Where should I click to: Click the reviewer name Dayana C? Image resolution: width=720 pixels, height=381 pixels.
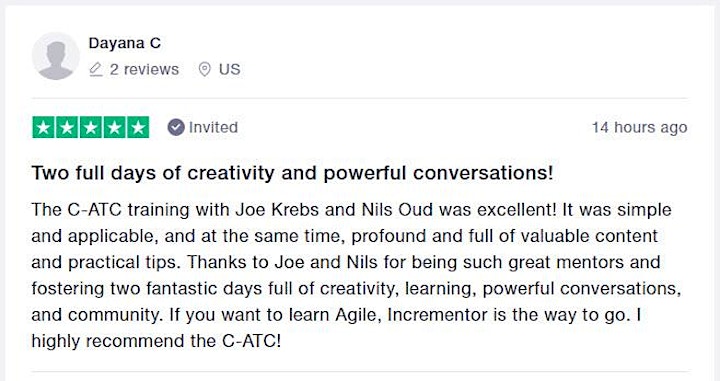pyautogui.click(x=124, y=43)
